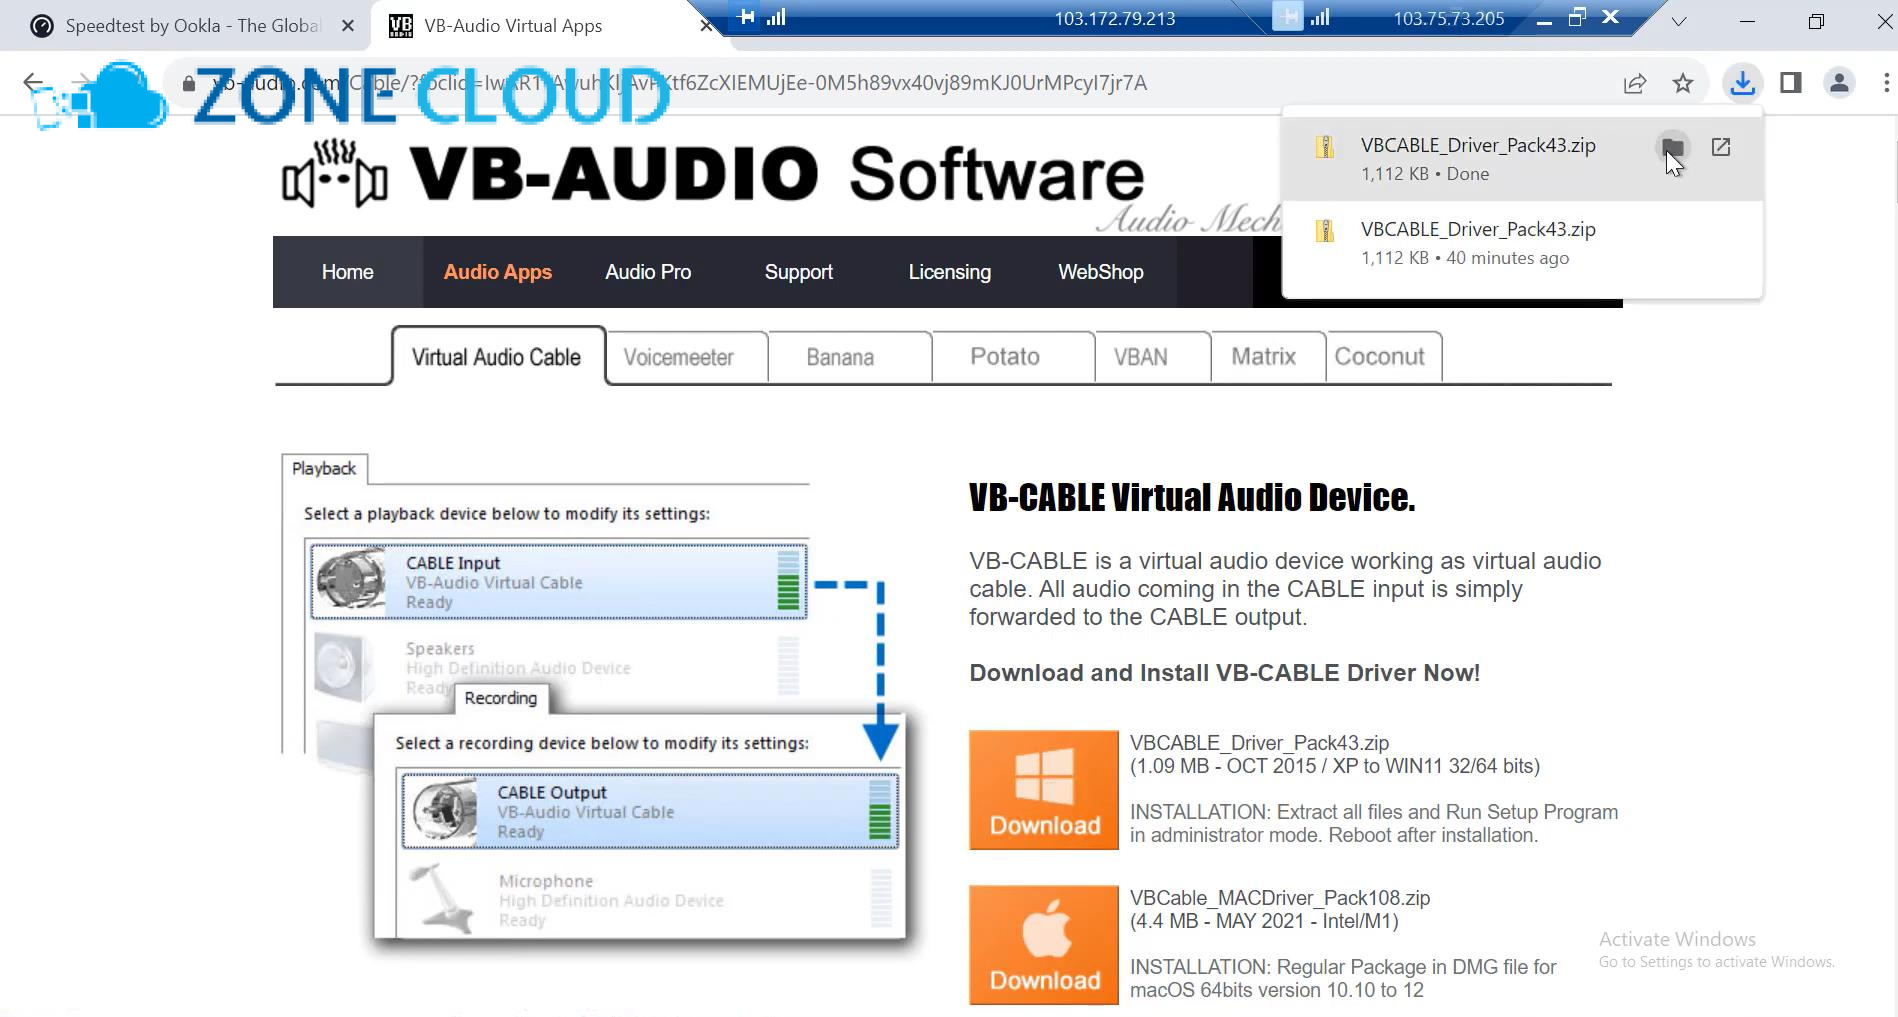Click the VBCABLE_Driver_Pack43.zip download link

(x=1259, y=742)
